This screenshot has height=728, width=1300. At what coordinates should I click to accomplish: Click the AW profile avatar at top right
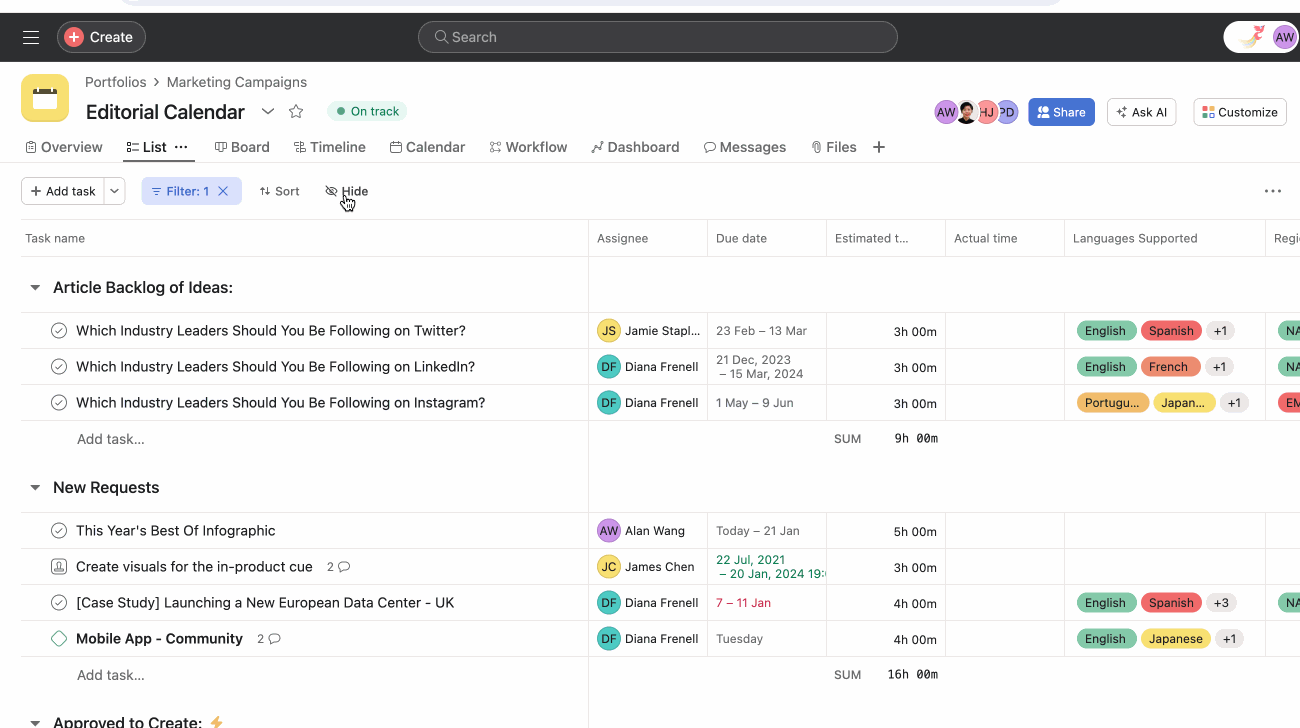(1284, 37)
